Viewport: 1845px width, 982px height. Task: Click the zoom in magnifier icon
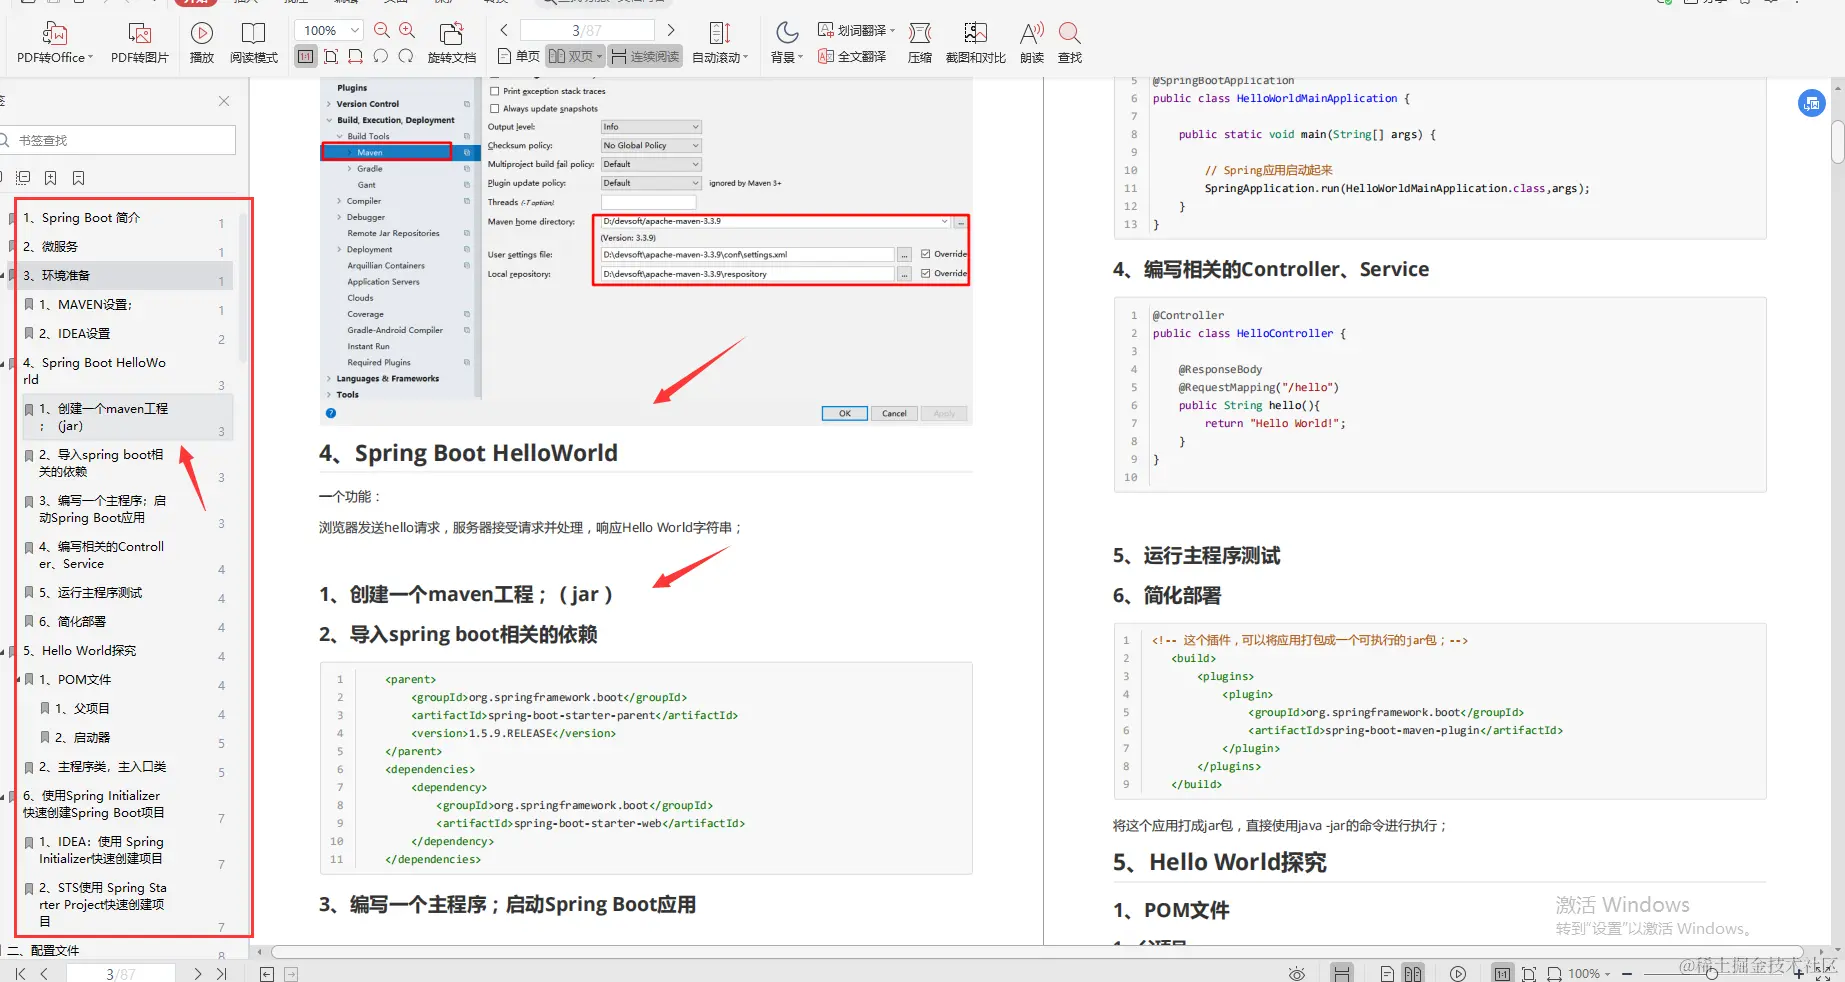(x=407, y=31)
